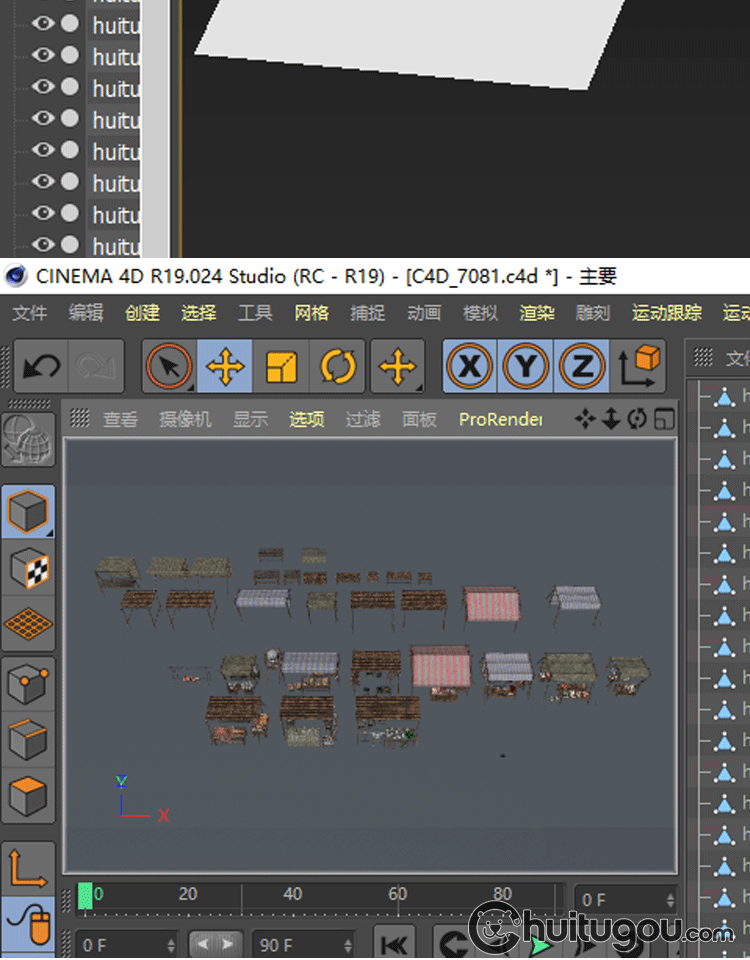Screen dimensions: 750x960
Task: Open the 创建 menu in menu bar
Action: tap(142, 313)
